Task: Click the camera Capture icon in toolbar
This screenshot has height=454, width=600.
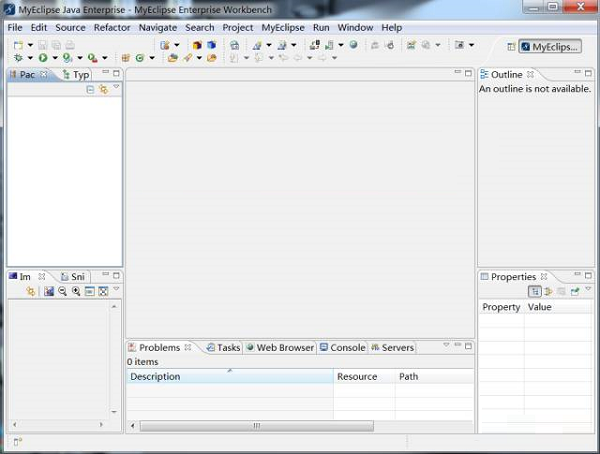Action: point(459,45)
